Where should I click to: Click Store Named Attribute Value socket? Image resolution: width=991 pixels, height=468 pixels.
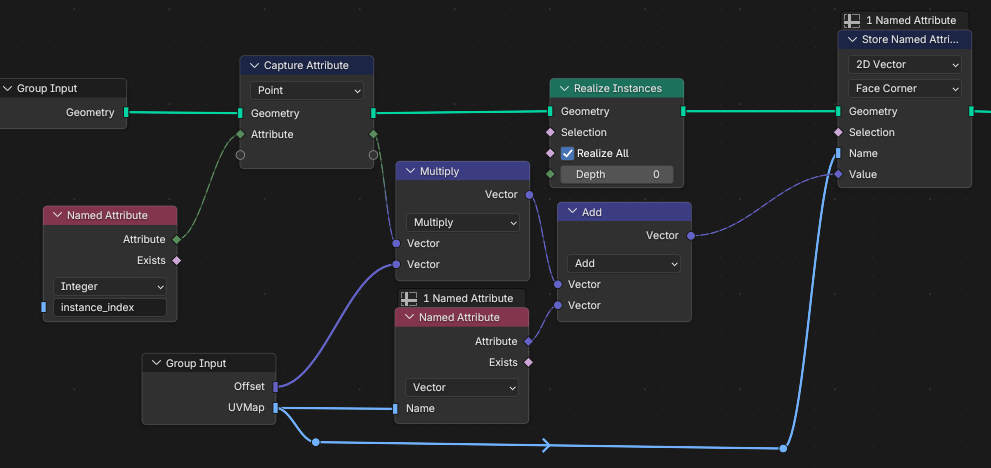838,174
